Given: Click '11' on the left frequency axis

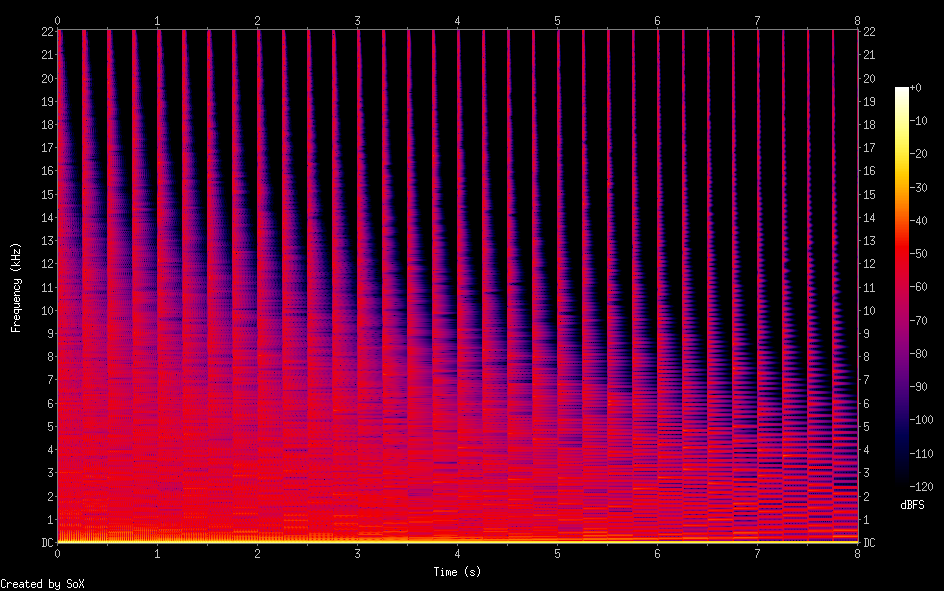Looking at the screenshot, I should [48, 288].
